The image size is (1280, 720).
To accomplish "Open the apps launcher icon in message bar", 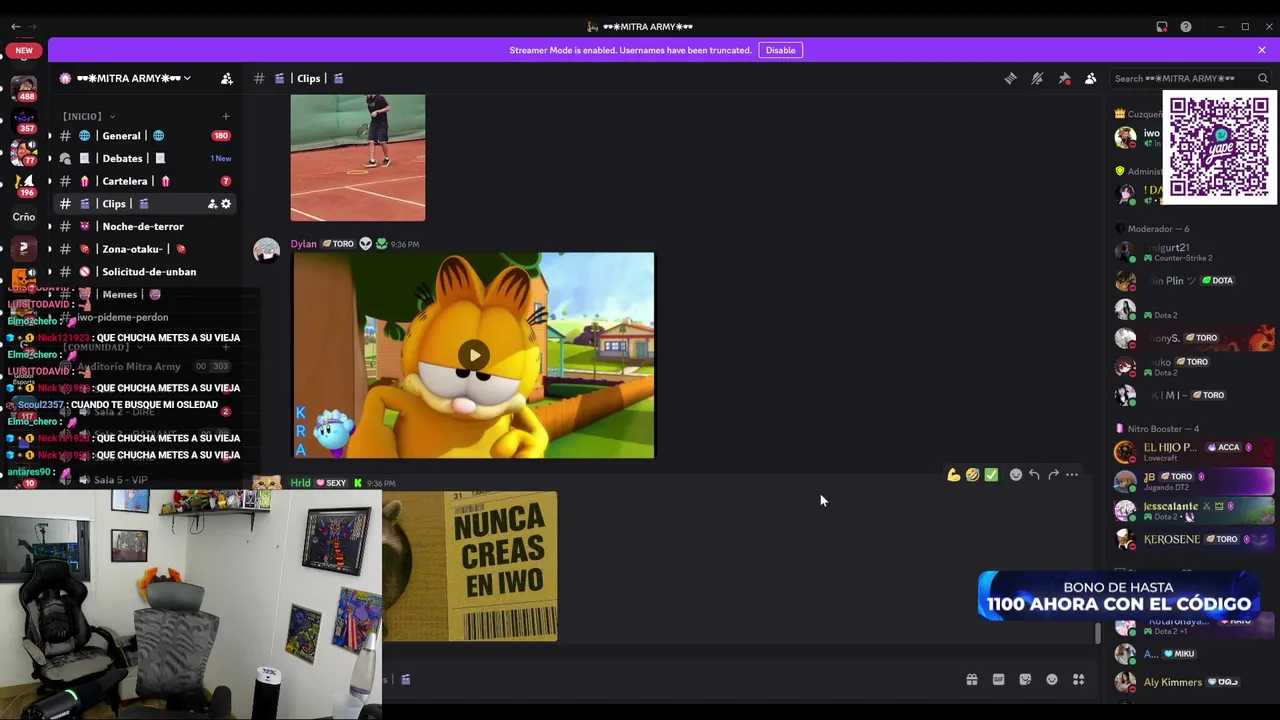I will 1079,680.
